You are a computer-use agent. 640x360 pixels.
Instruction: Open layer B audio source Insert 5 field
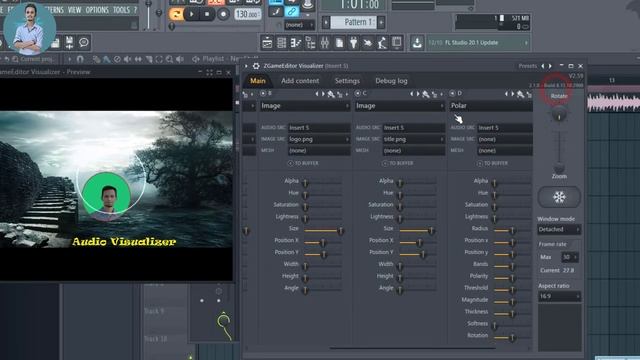tap(319, 128)
